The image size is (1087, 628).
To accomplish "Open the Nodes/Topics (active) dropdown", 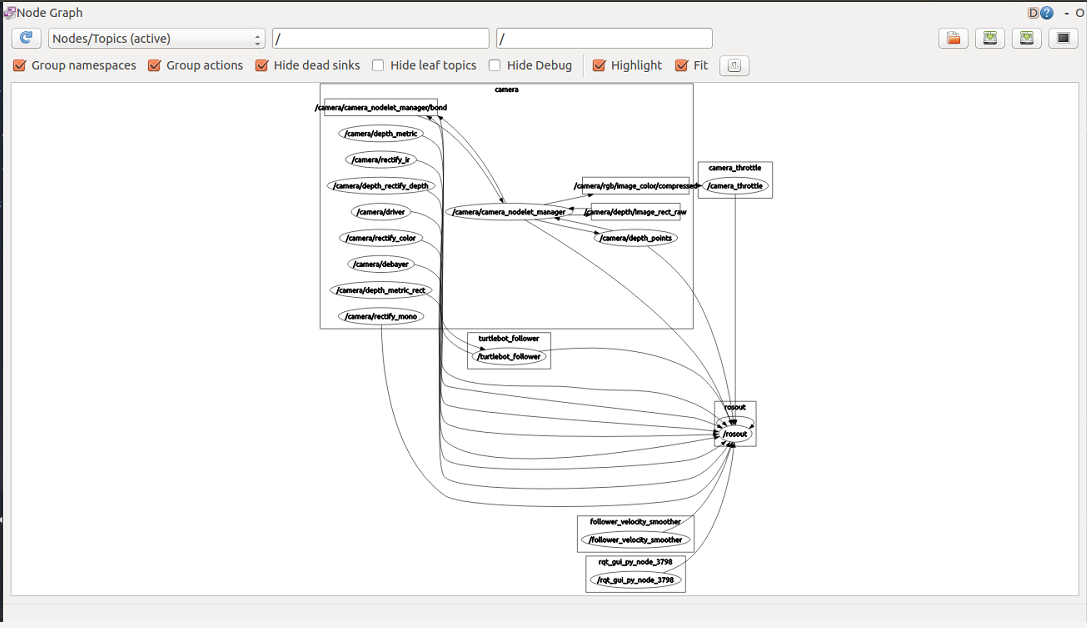I will tap(157, 39).
